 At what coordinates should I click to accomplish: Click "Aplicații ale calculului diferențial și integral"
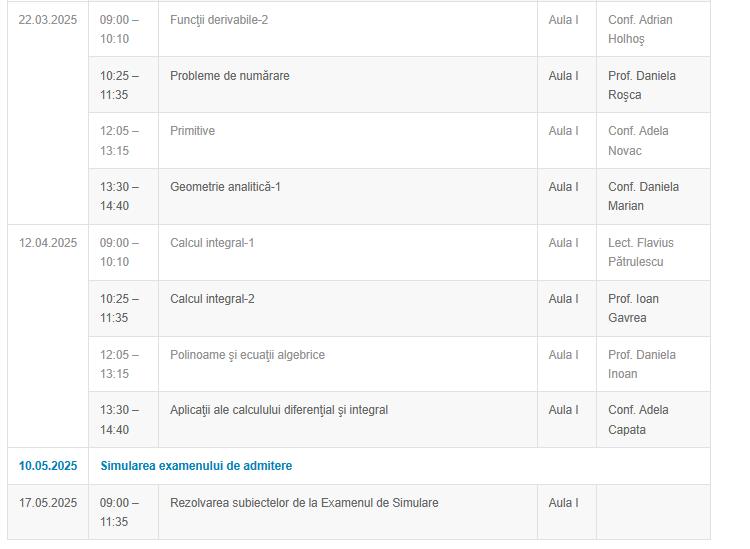pos(279,410)
